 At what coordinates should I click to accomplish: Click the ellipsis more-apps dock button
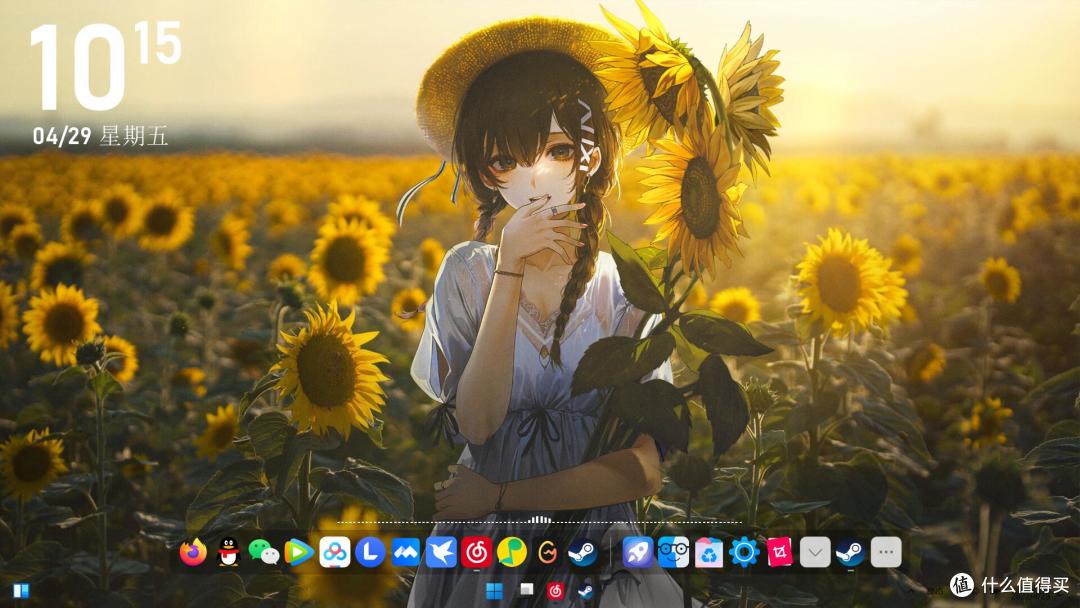point(886,552)
